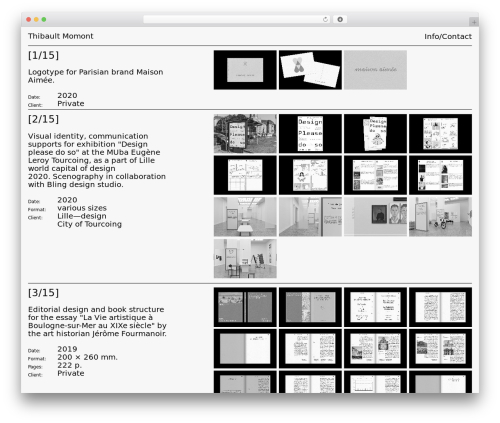Open Maison Aimée card thumbnail on black
This screenshot has width=500, height=423.
point(245,70)
